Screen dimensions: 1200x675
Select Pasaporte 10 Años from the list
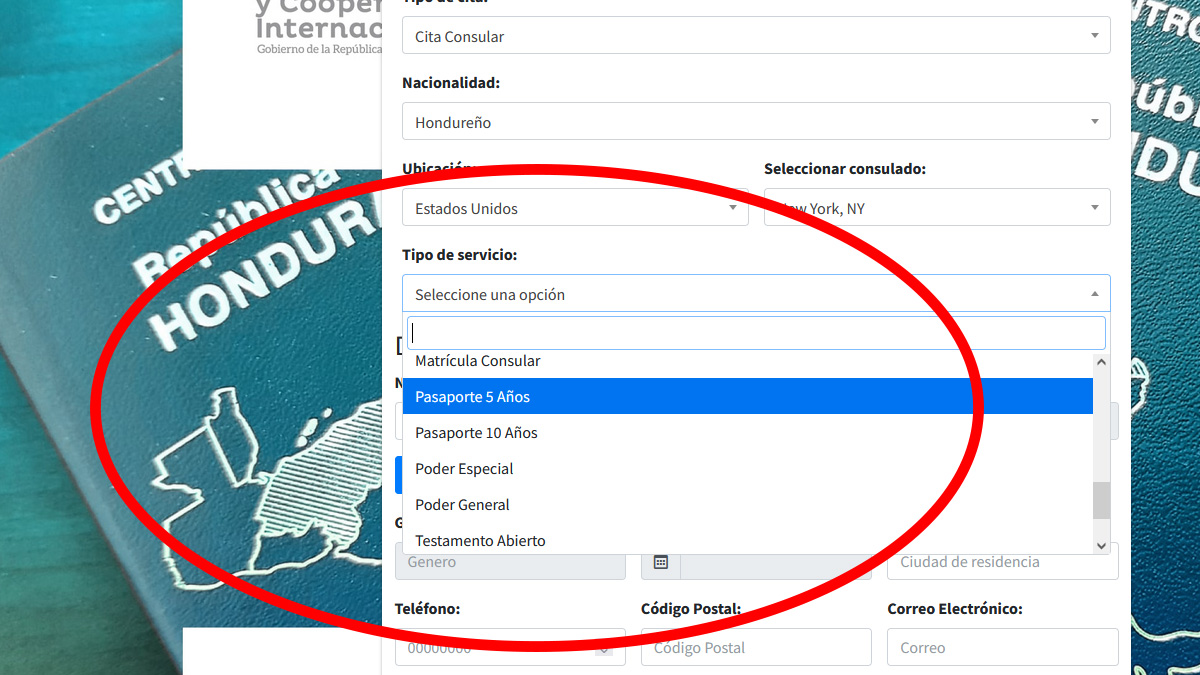click(x=477, y=432)
